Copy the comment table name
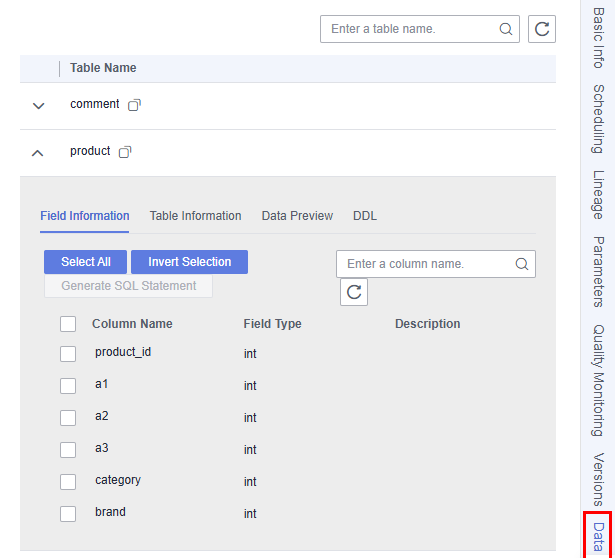The image size is (615, 558). pos(134,105)
